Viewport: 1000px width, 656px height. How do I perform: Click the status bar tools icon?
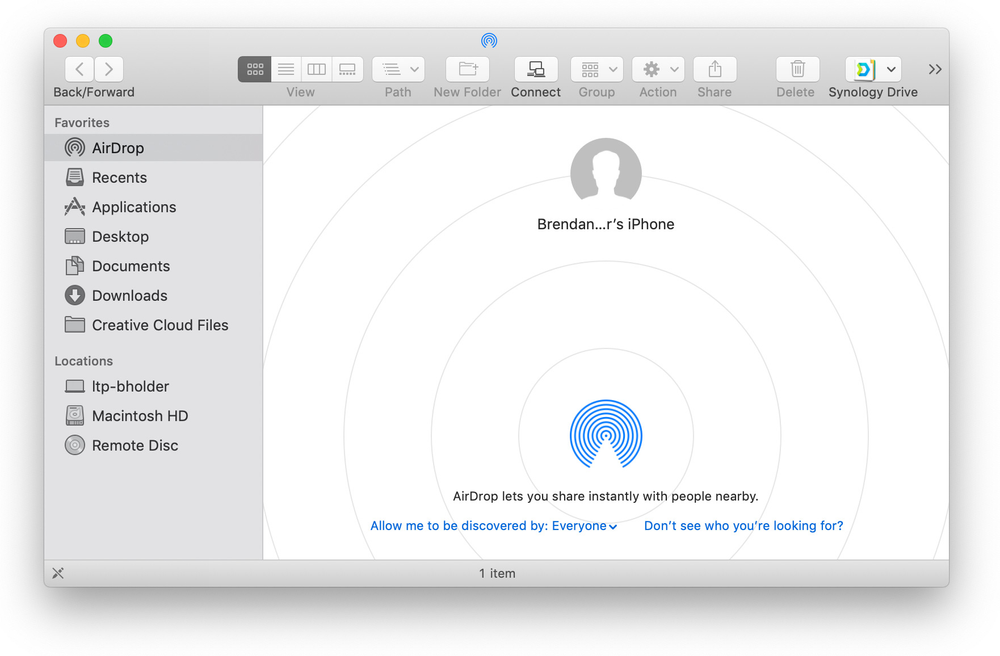click(x=58, y=573)
